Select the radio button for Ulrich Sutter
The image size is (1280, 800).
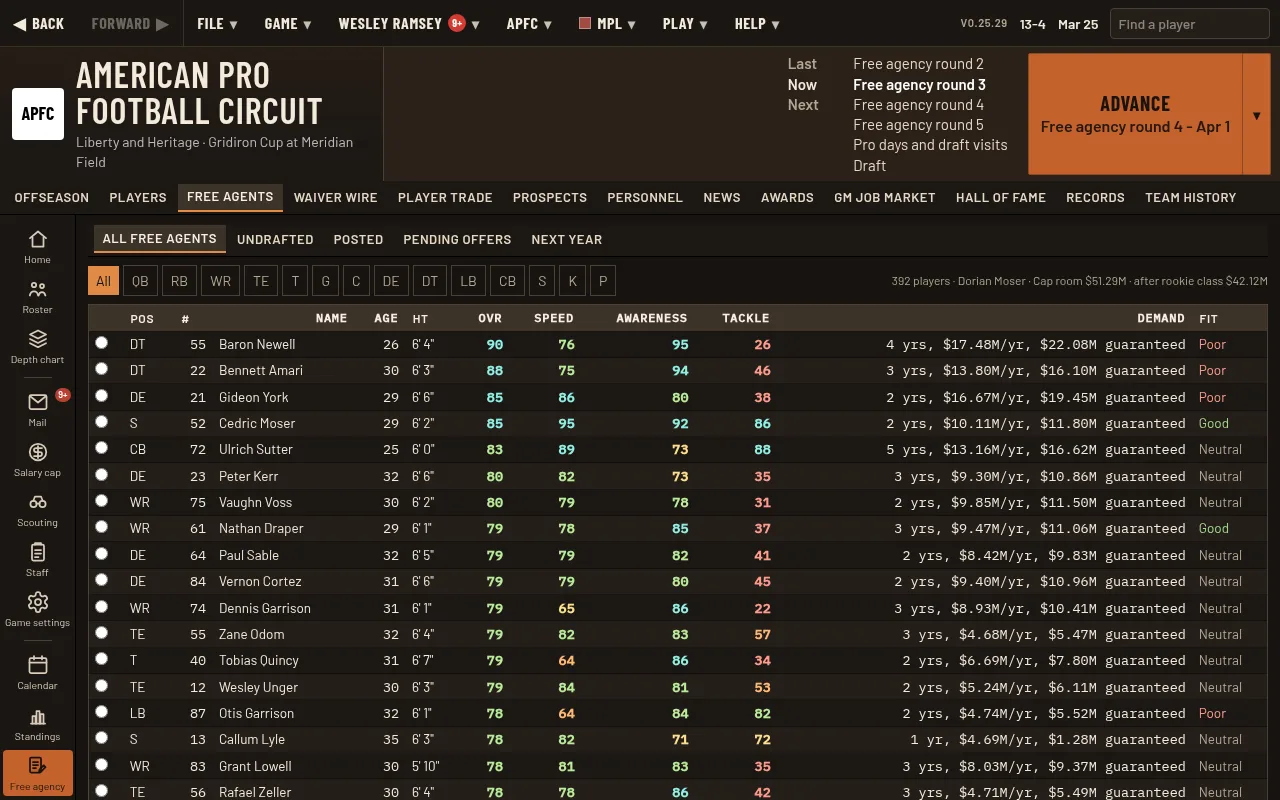point(101,448)
